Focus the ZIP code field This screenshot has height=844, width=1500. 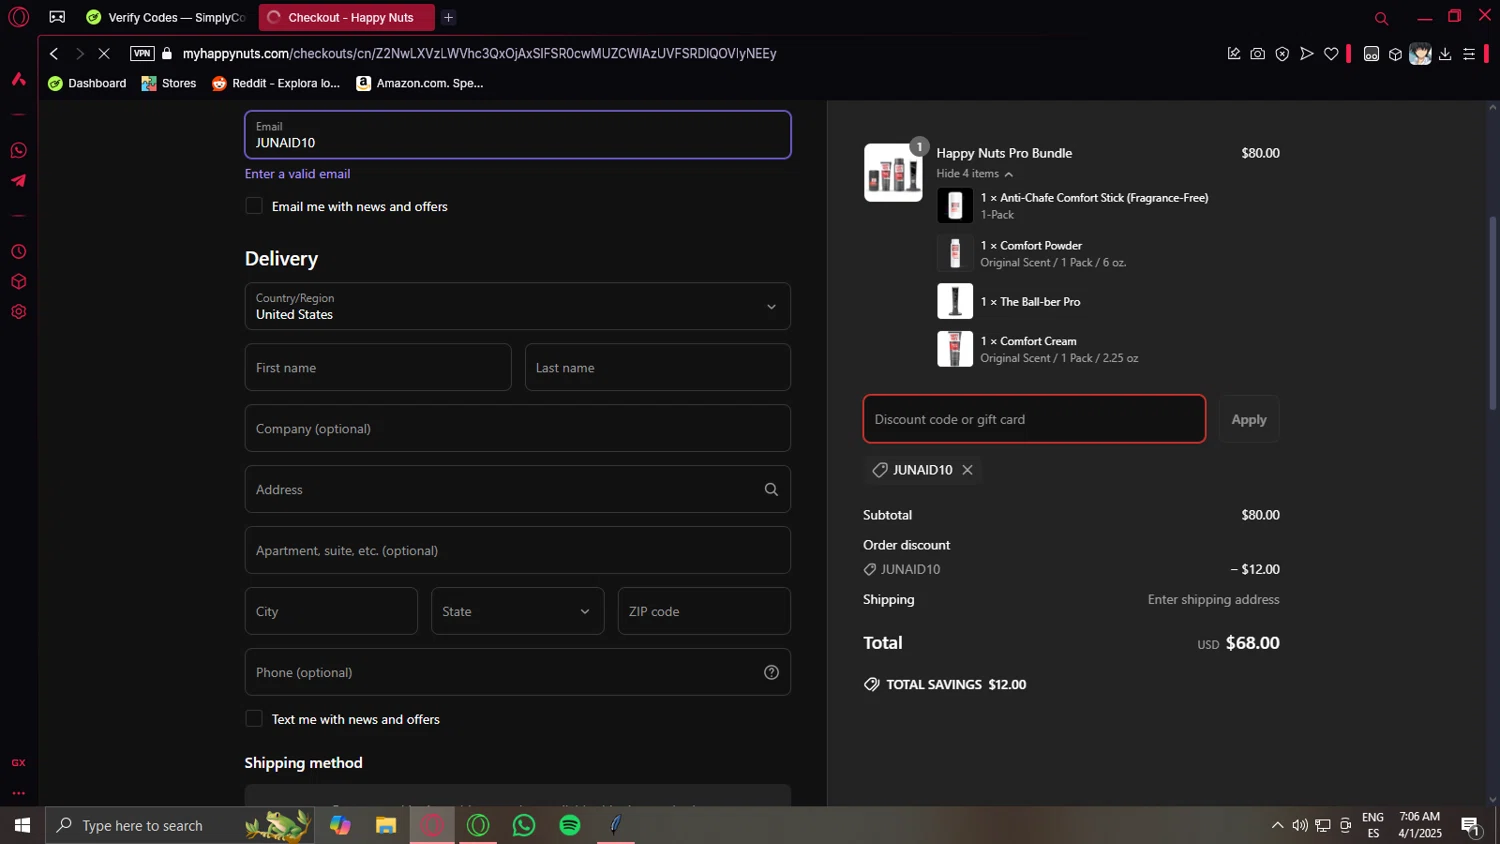(x=704, y=611)
